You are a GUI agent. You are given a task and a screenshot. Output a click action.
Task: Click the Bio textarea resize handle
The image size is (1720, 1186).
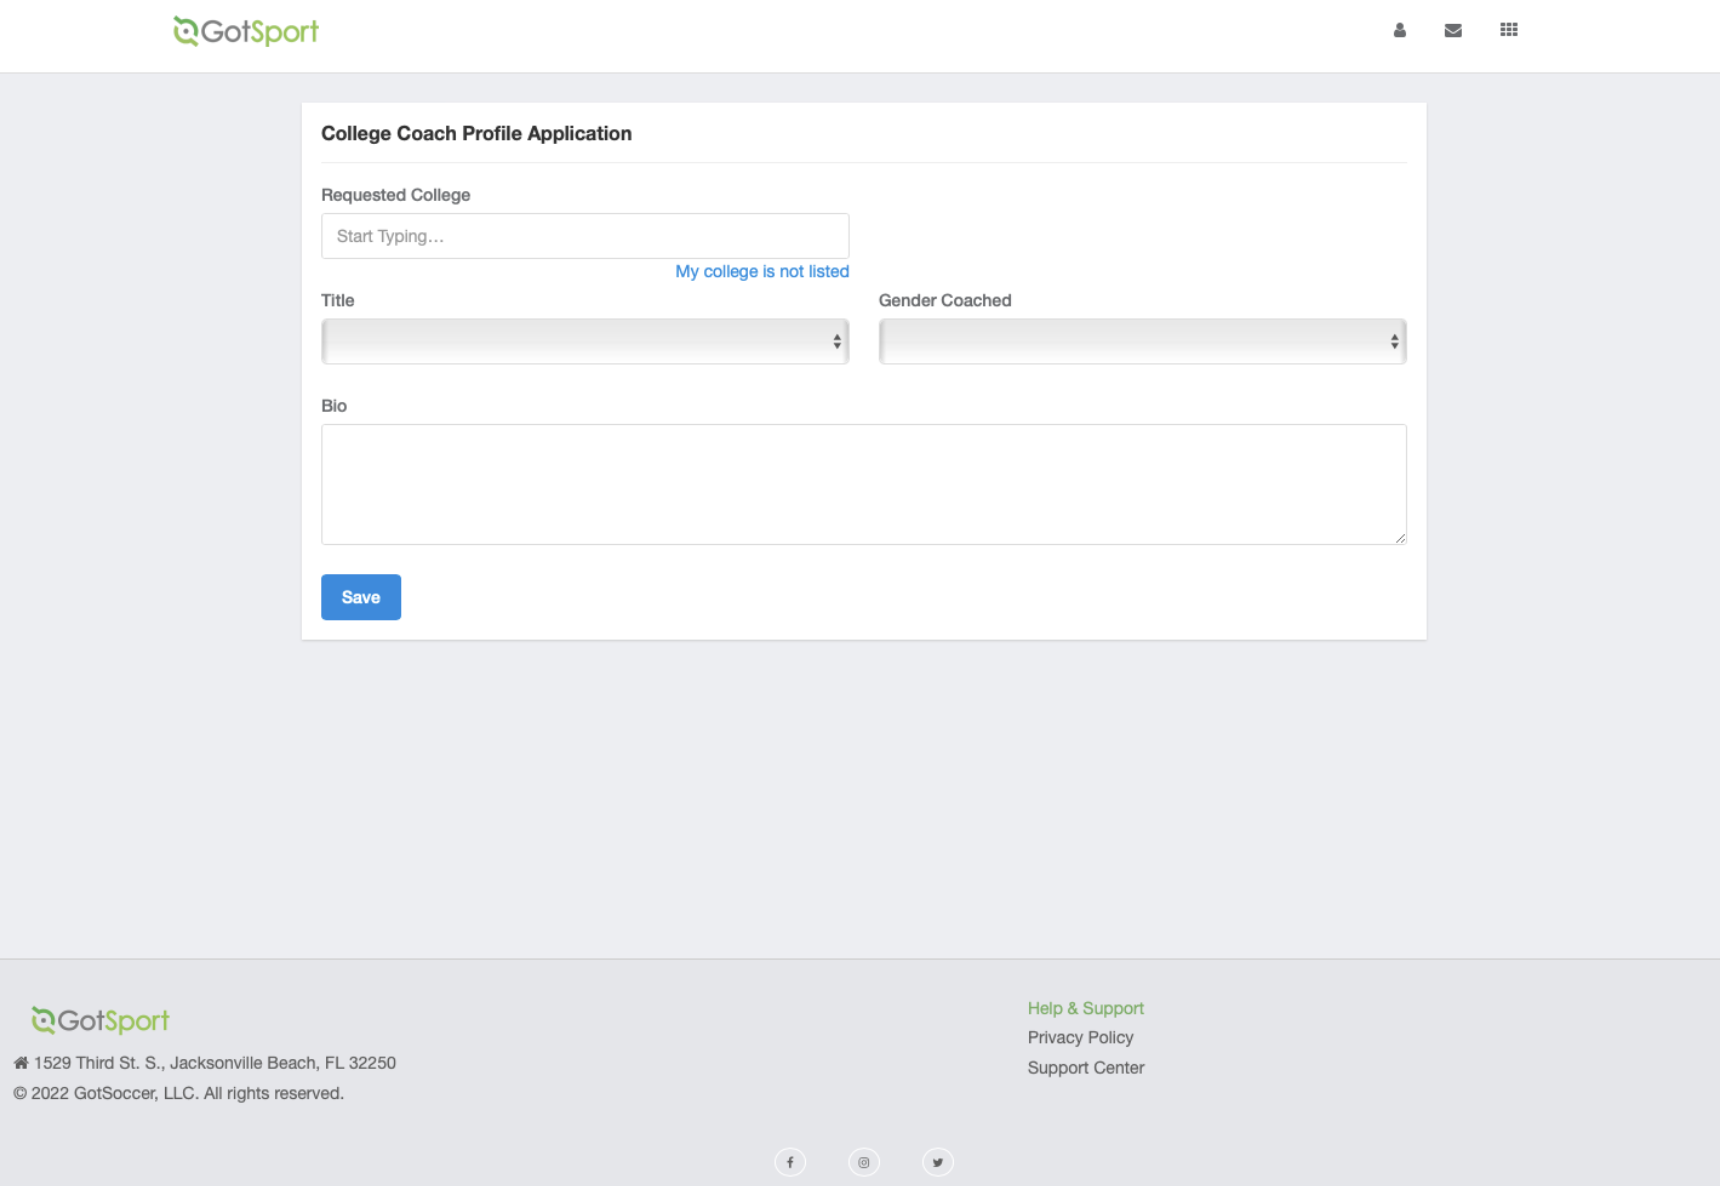tap(1400, 538)
